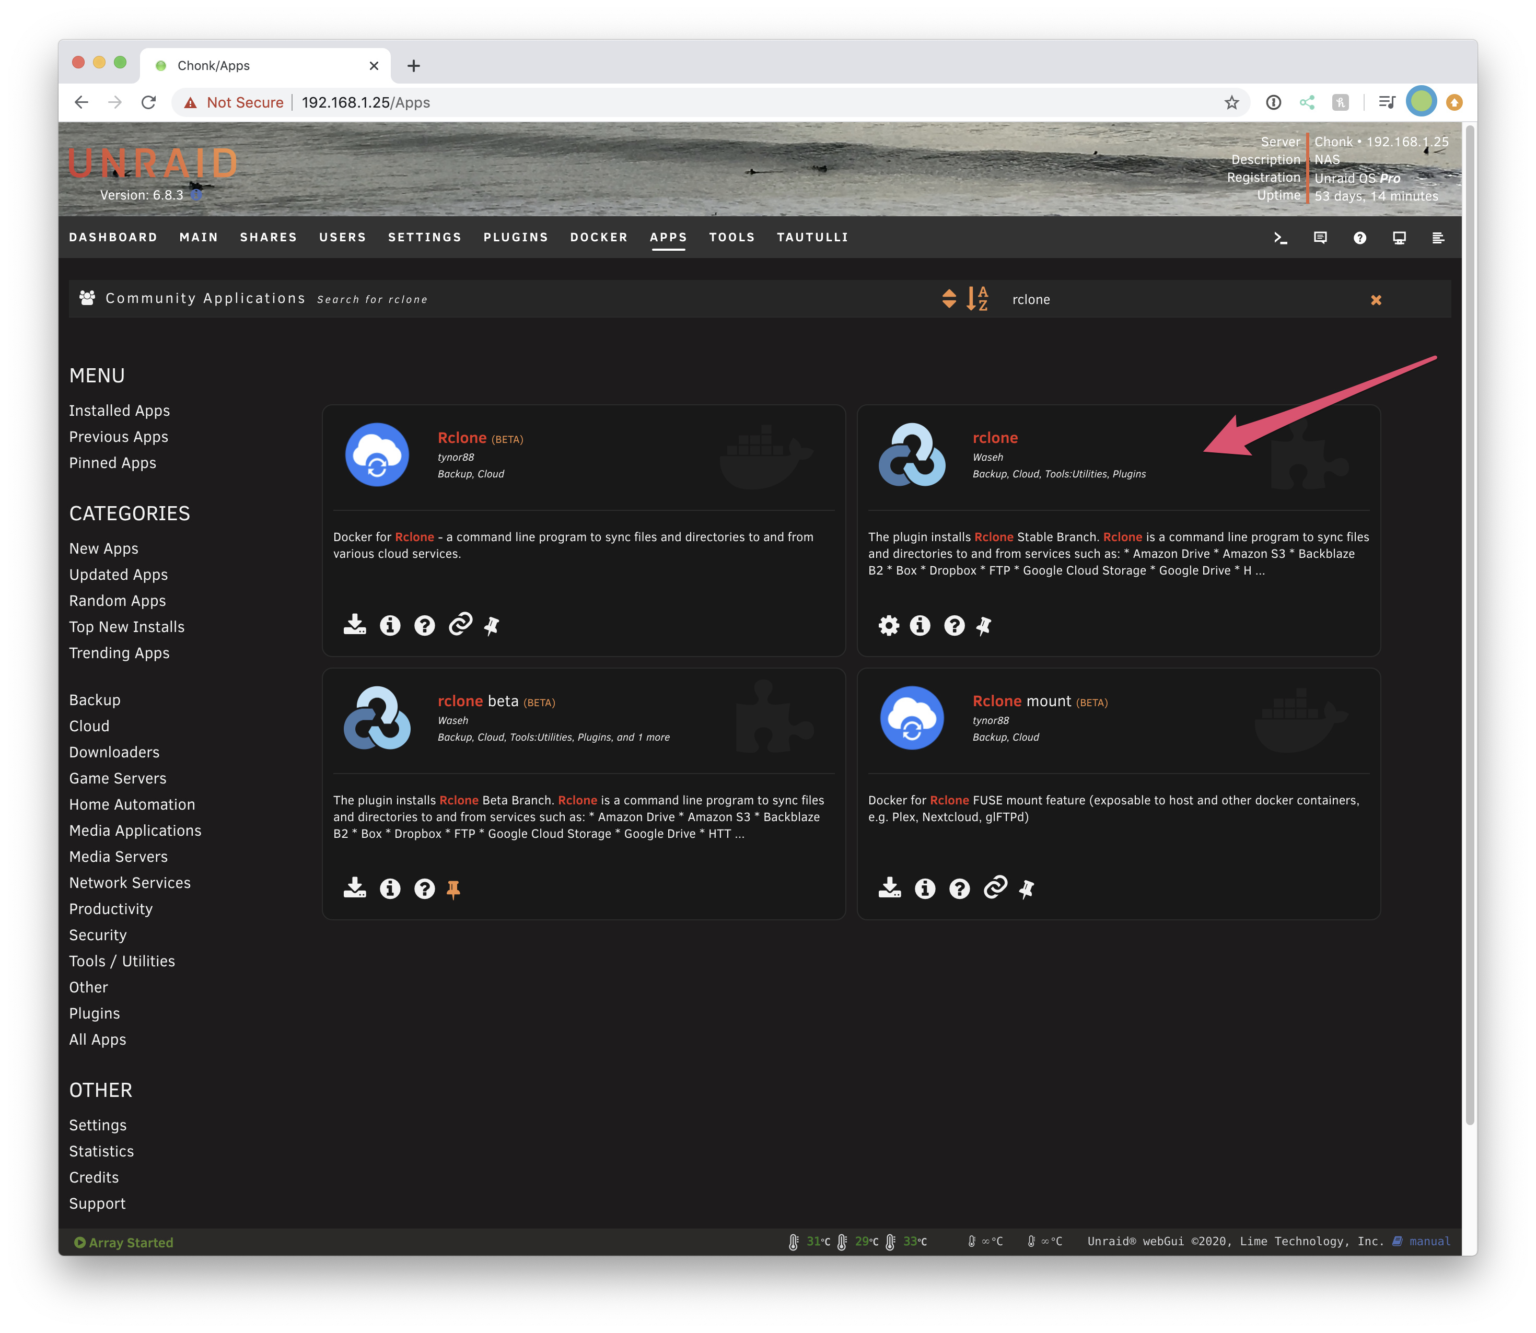Pin the Rclone mount app
The width and height of the screenshot is (1536, 1333).
pyautogui.click(x=1027, y=889)
